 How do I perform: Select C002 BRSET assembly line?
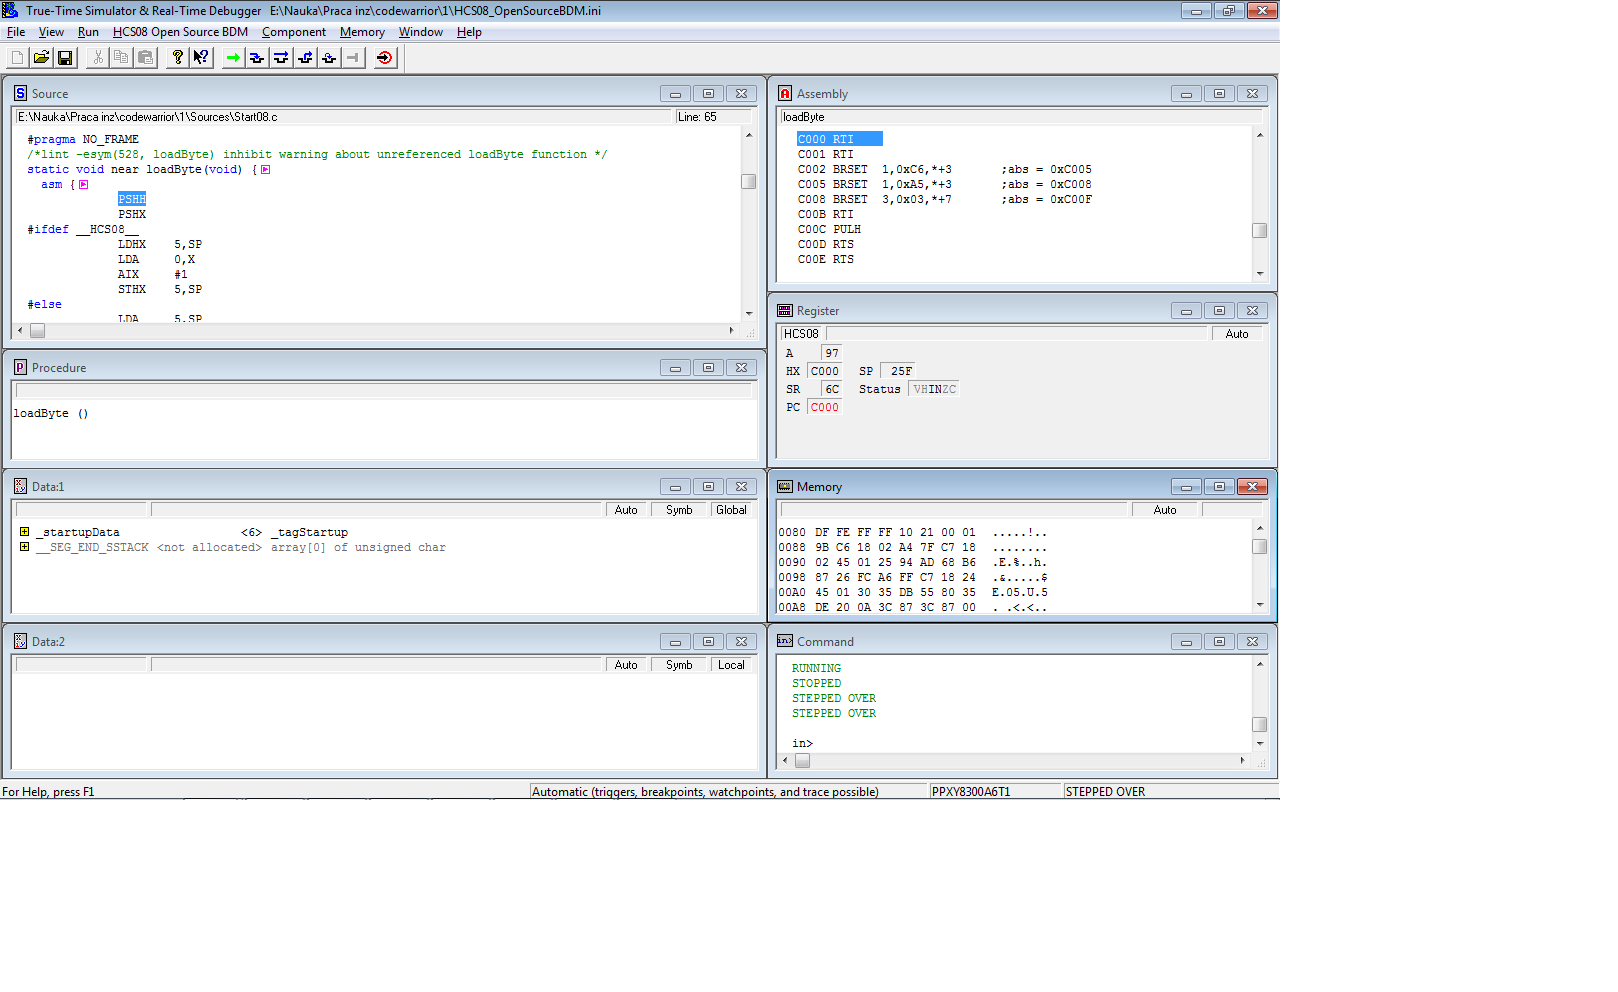coord(945,169)
